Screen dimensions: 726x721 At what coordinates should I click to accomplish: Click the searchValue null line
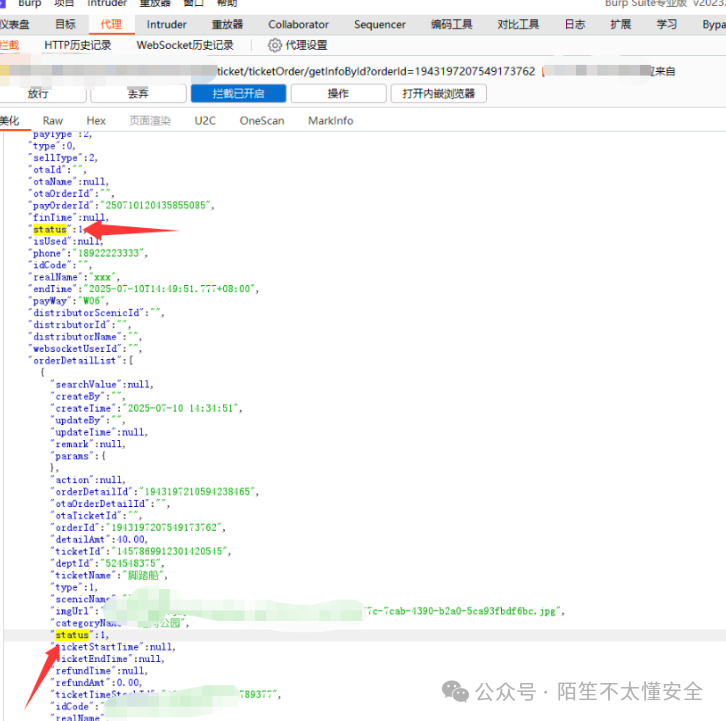click(103, 384)
